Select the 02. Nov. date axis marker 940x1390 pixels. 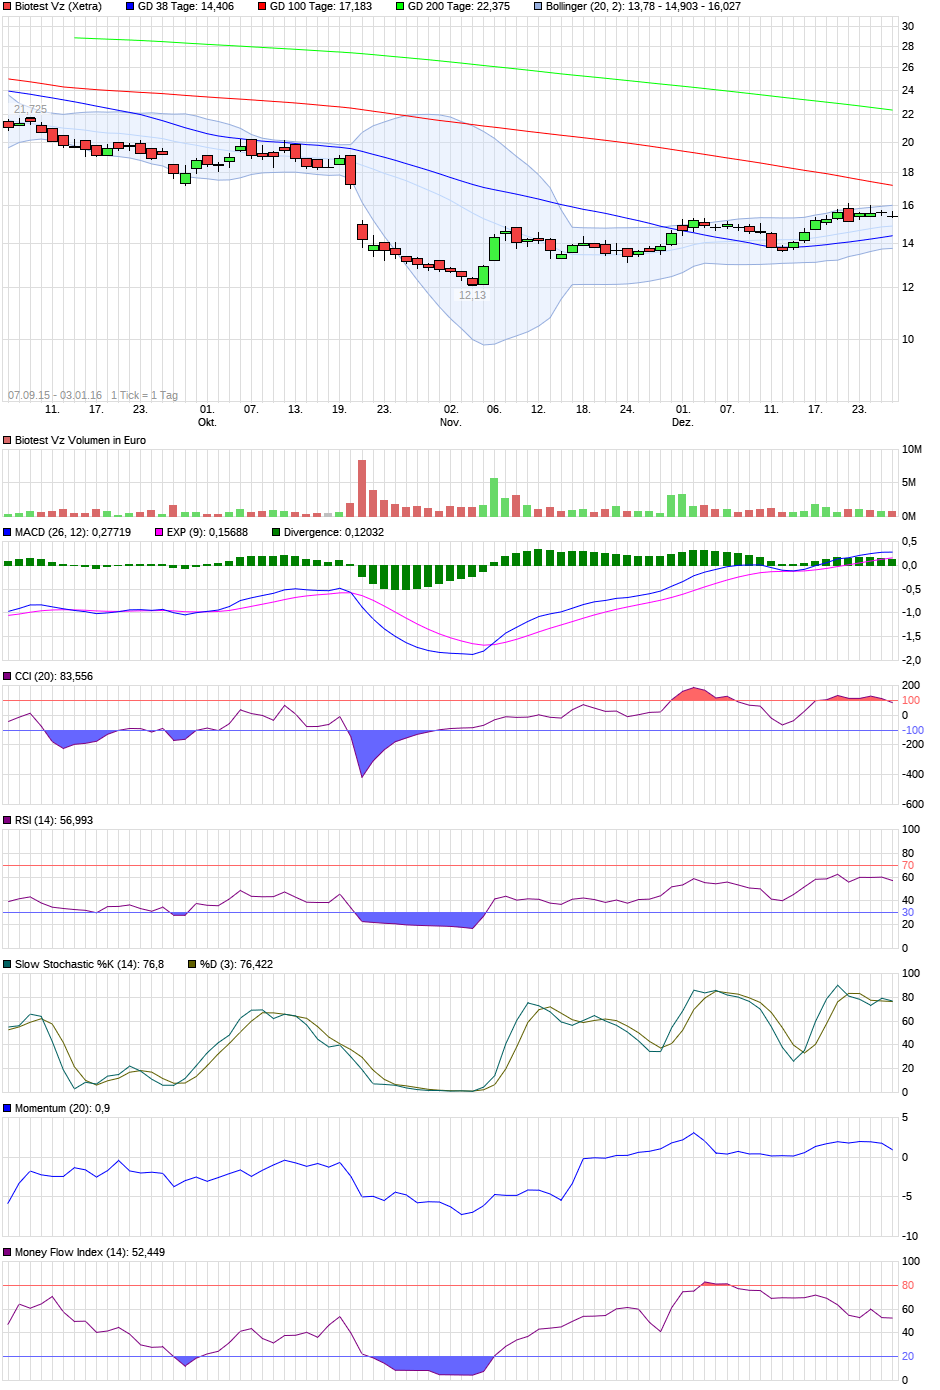coord(450,416)
